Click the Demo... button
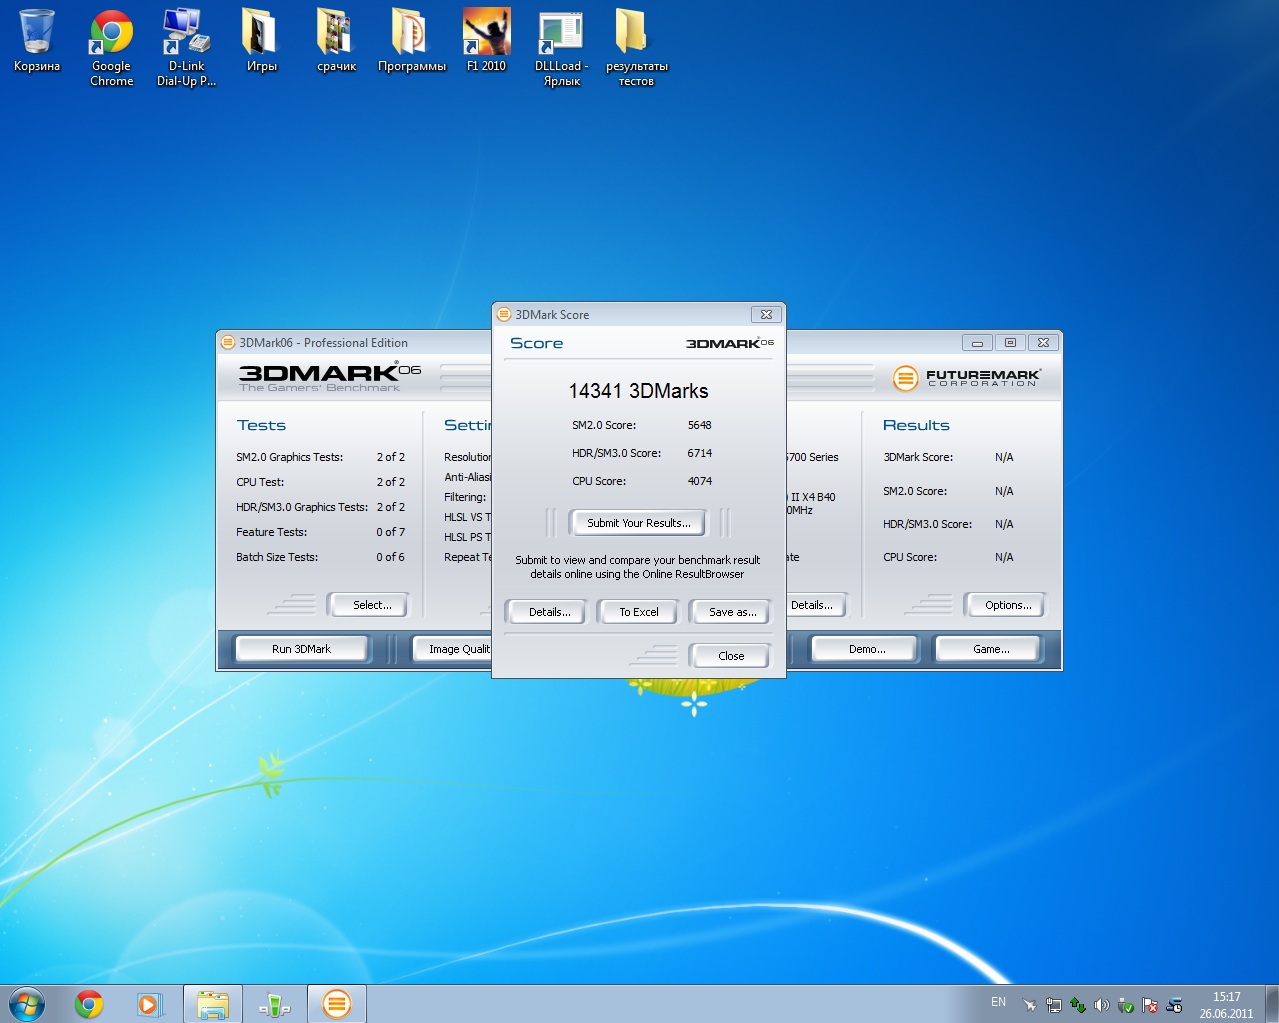 (865, 649)
